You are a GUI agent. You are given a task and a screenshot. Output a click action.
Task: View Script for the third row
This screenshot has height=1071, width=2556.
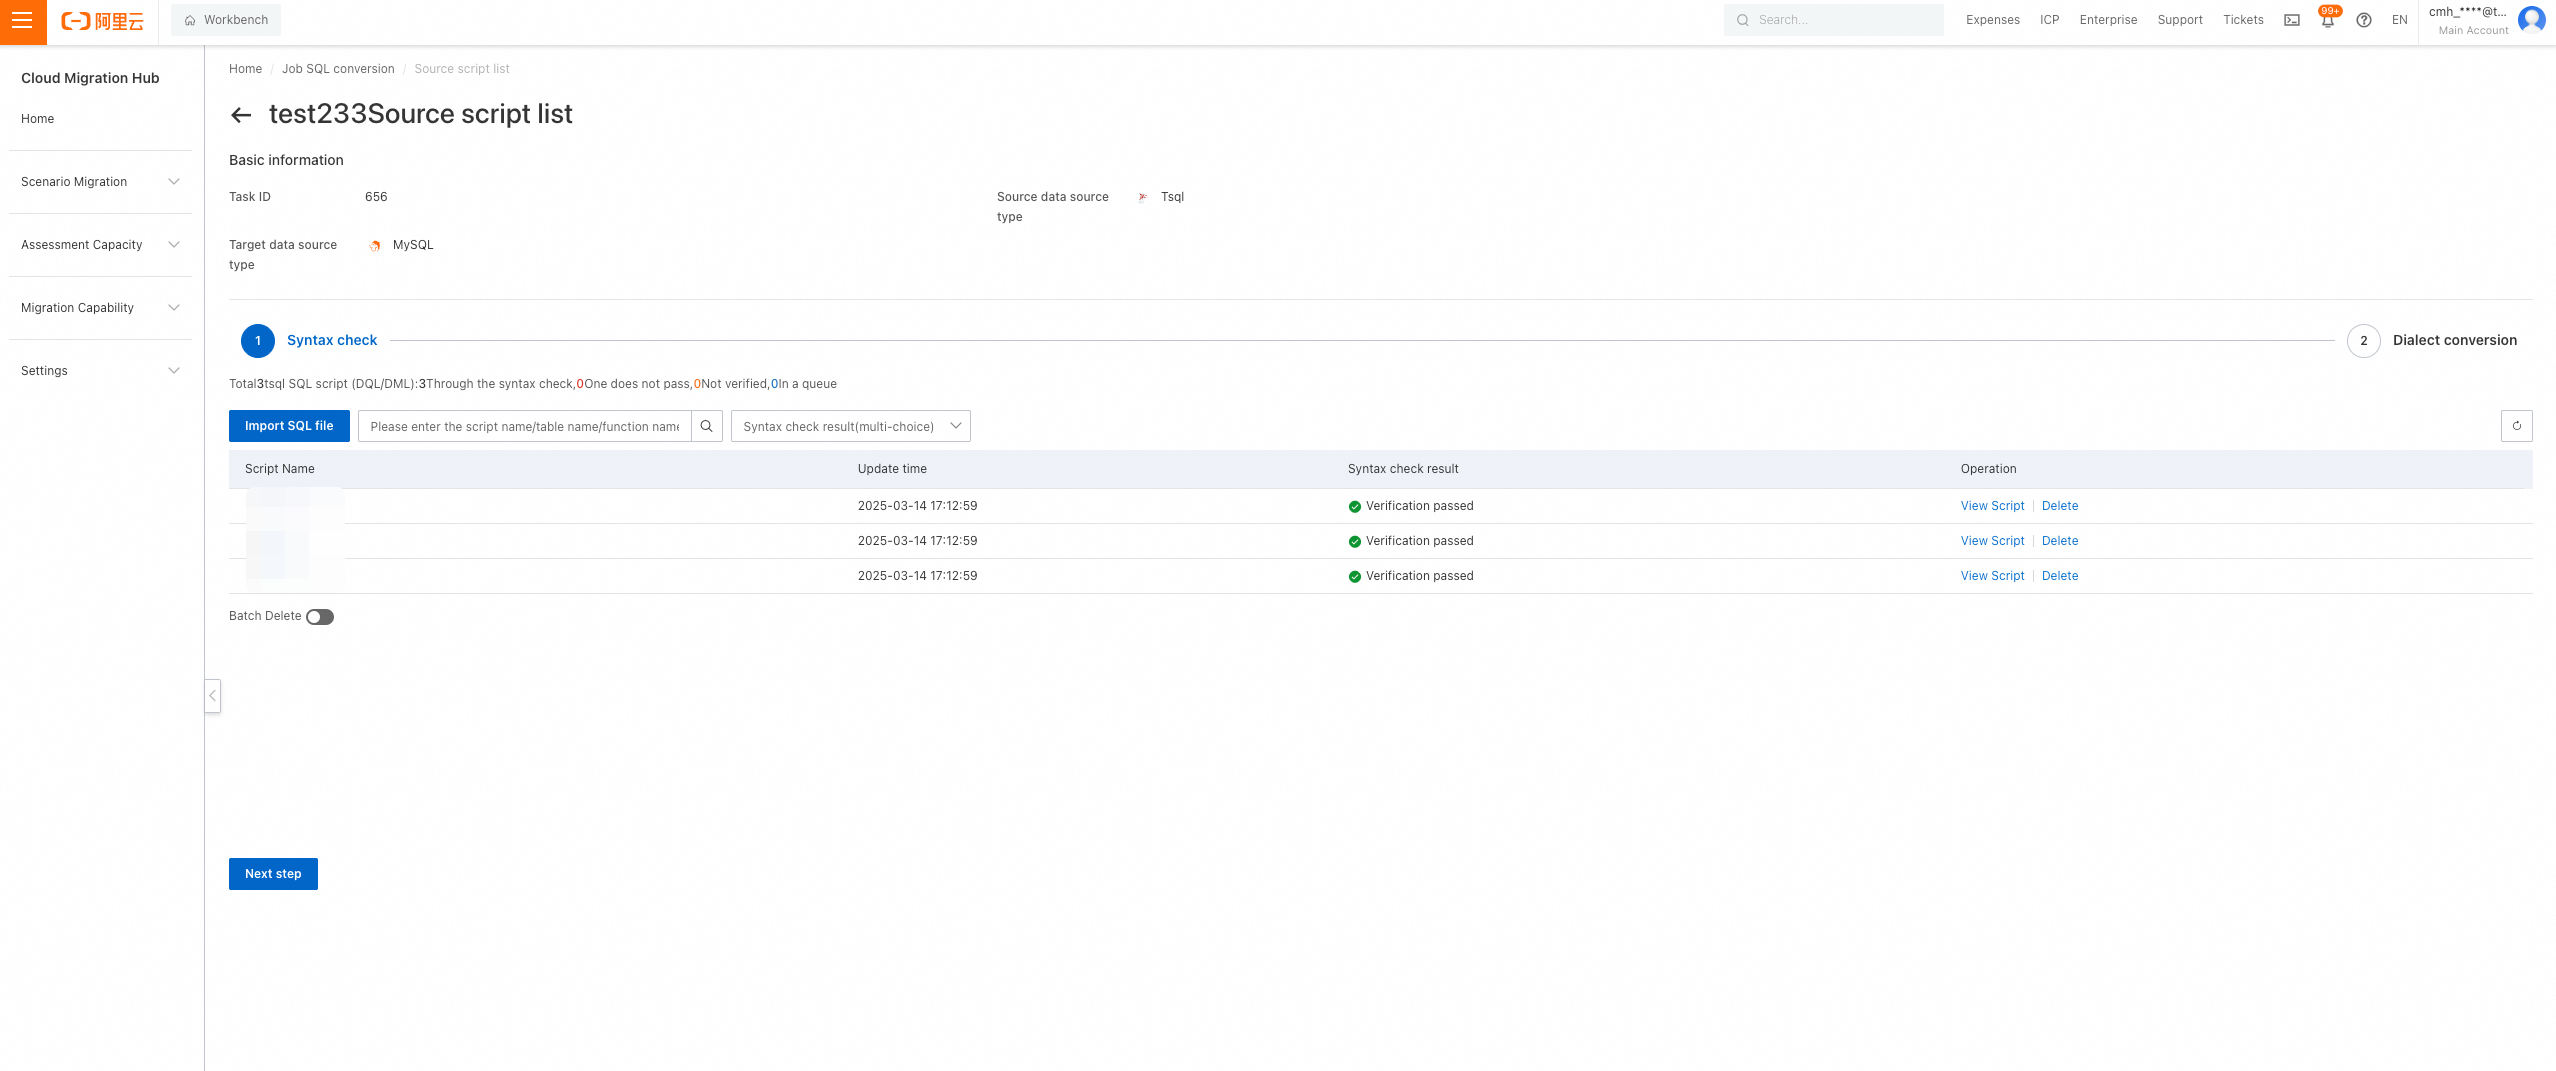pyautogui.click(x=1992, y=576)
